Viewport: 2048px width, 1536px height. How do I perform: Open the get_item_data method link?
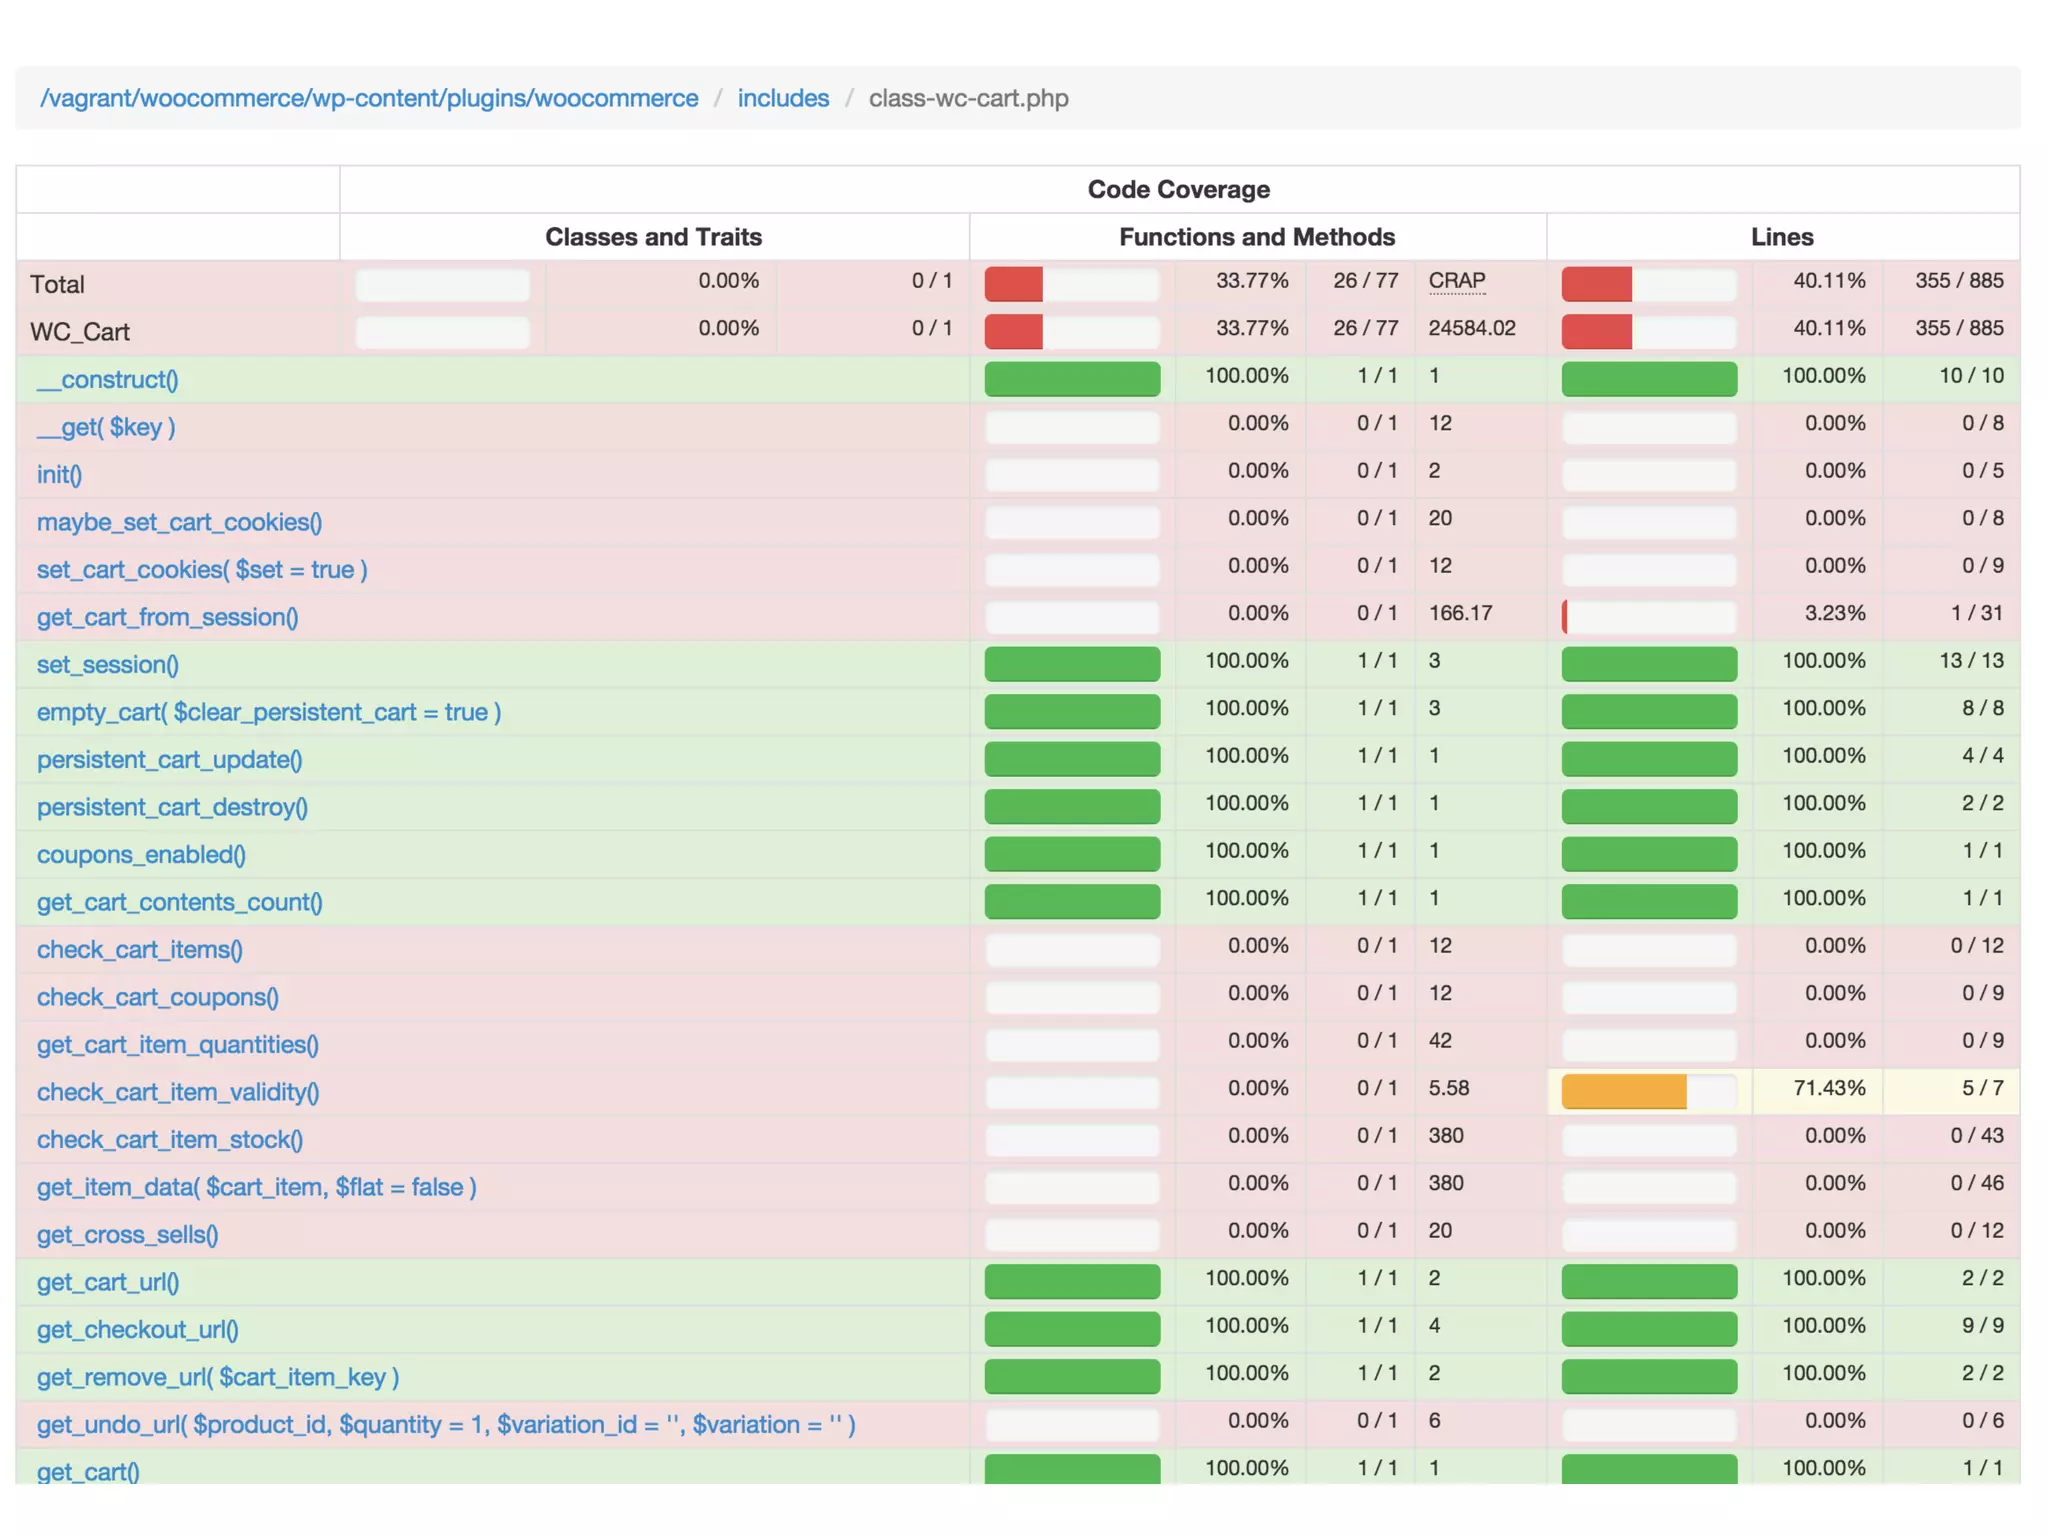point(256,1187)
